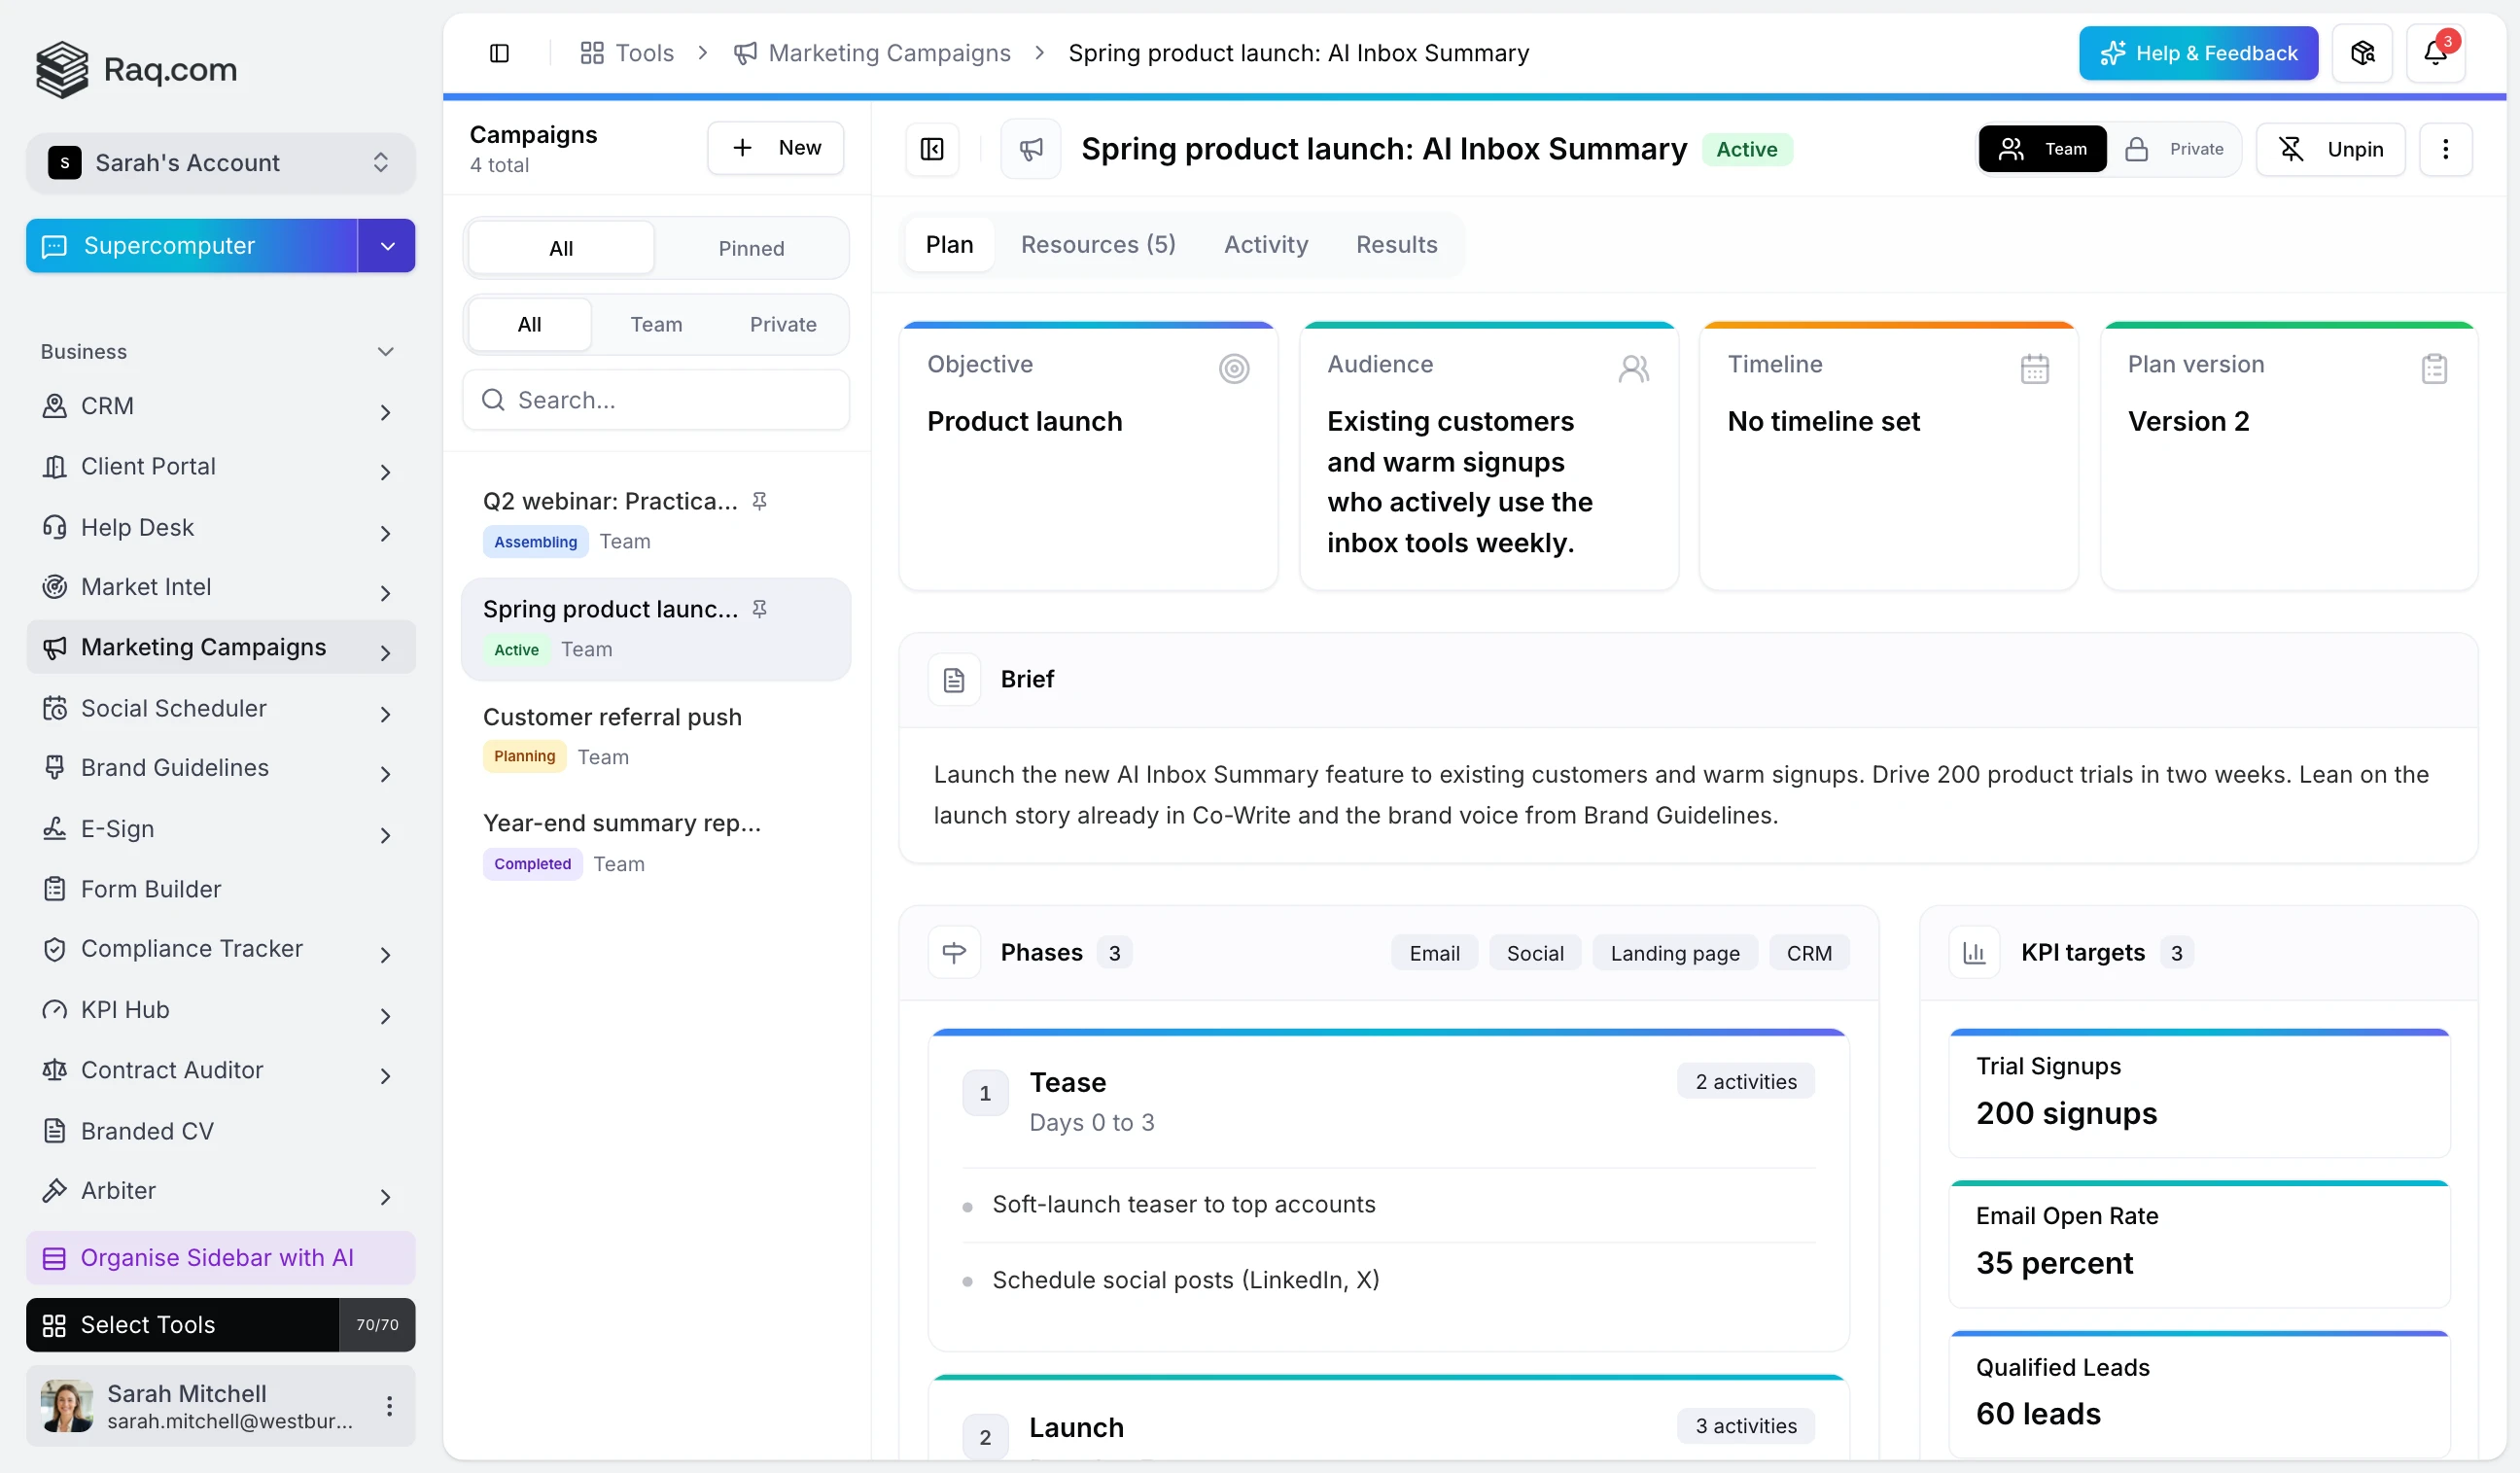The width and height of the screenshot is (2520, 1473).
Task: Open the Activity tab
Action: [1266, 245]
